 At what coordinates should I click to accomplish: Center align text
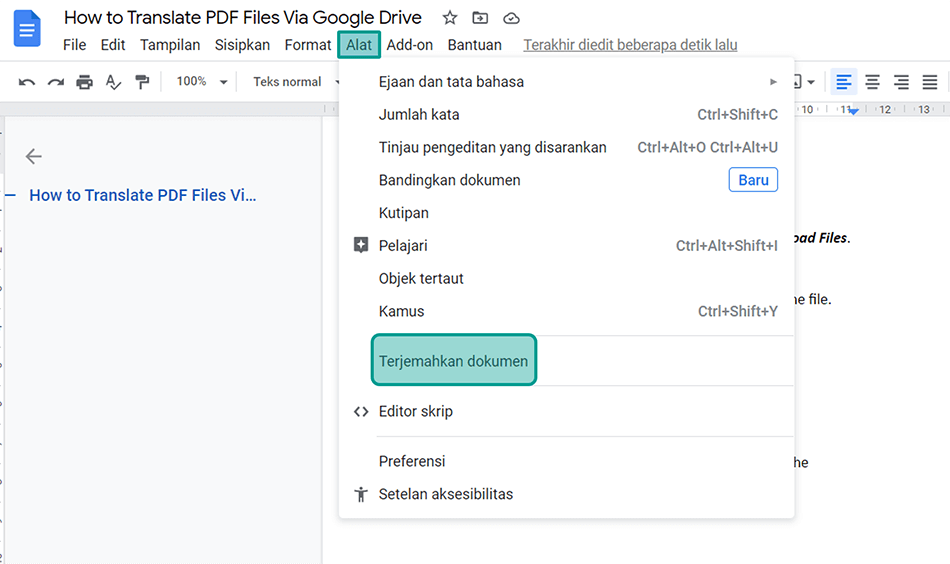point(872,82)
